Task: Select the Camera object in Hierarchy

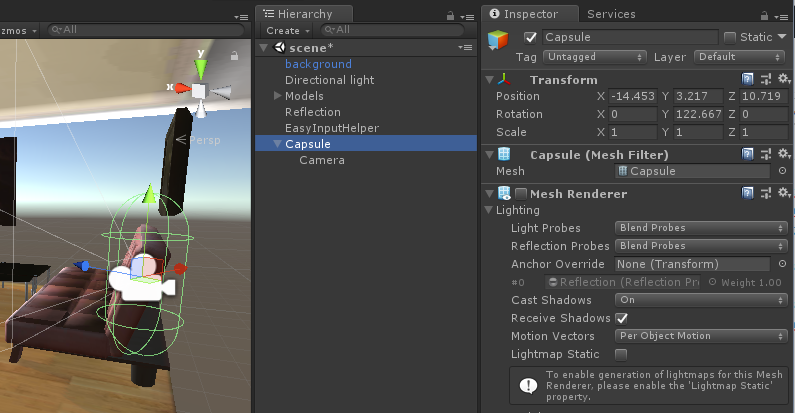Action: click(321, 160)
